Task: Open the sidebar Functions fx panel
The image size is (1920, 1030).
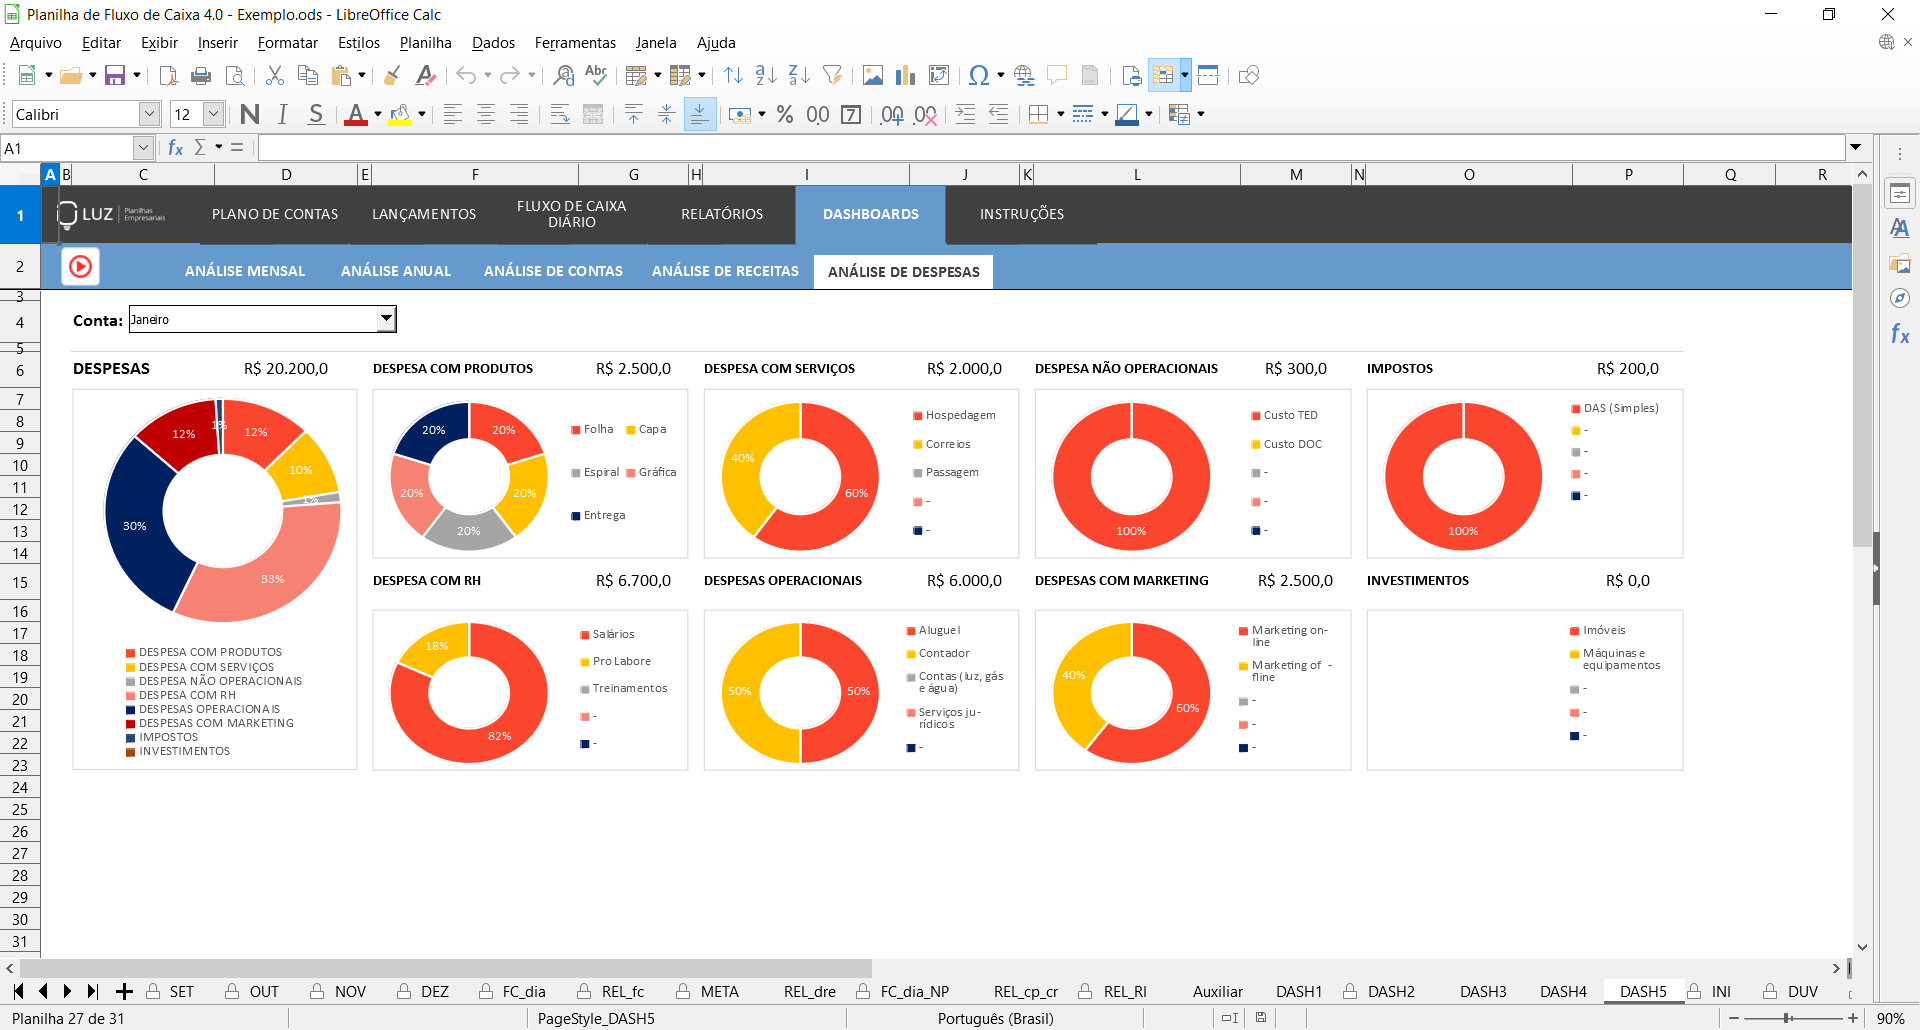Action: [x=1900, y=334]
